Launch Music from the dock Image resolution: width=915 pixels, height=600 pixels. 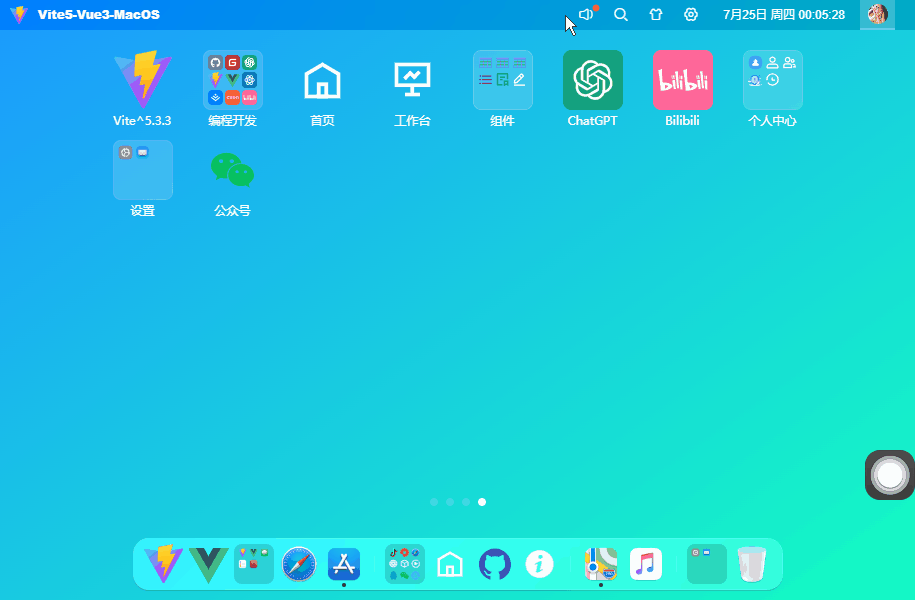[x=646, y=564]
